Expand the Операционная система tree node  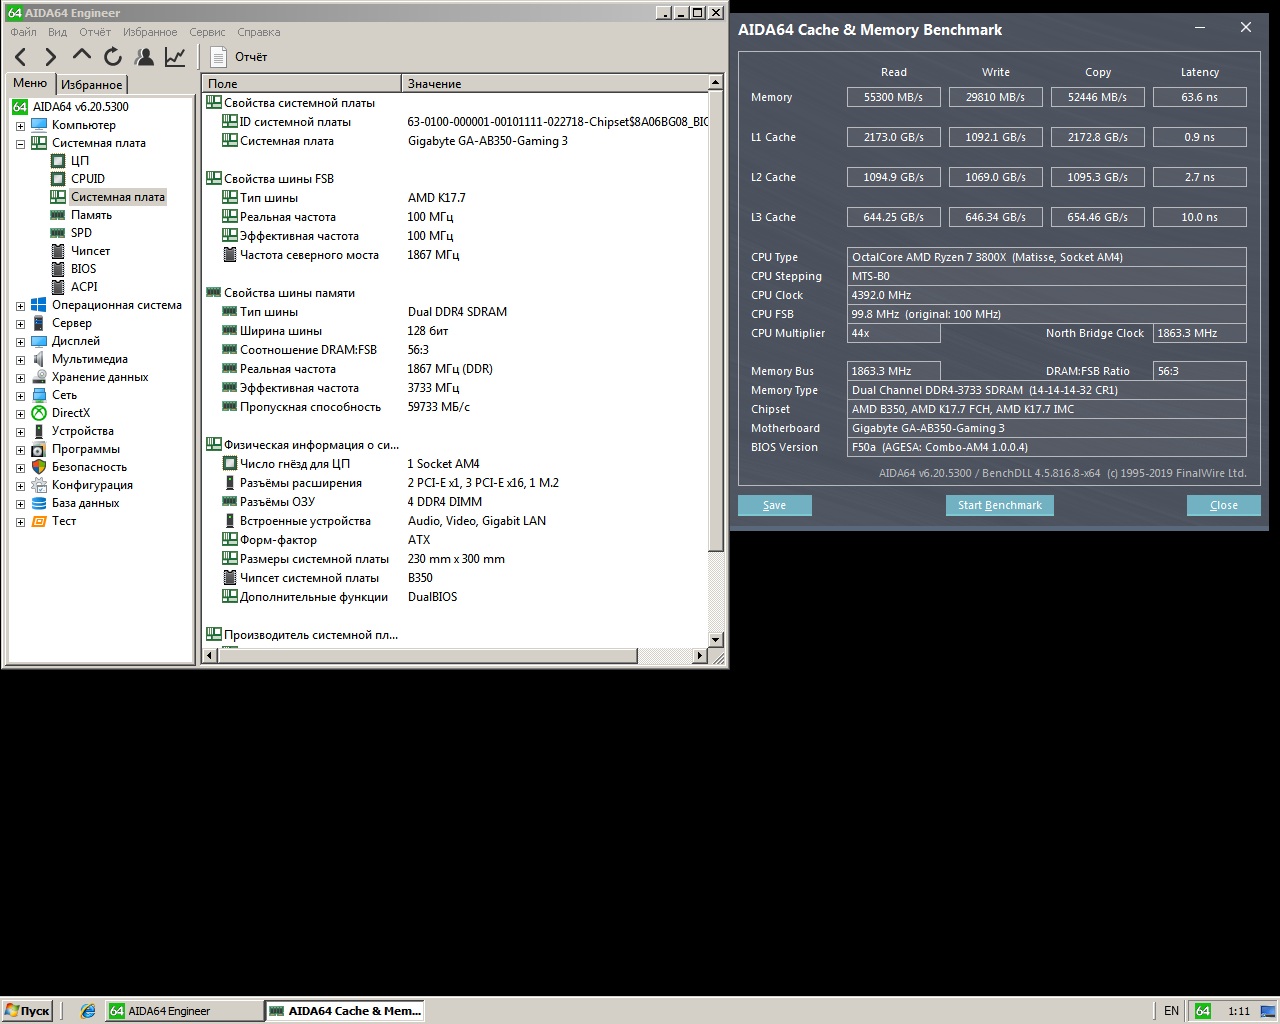pos(20,306)
